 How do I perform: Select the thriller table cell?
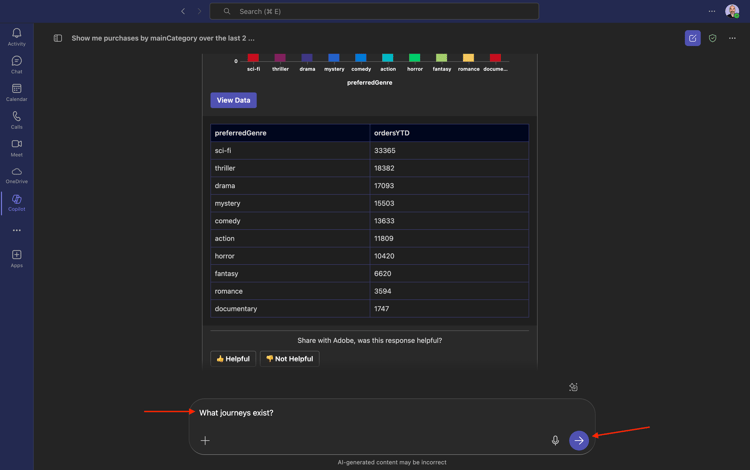coord(290,168)
